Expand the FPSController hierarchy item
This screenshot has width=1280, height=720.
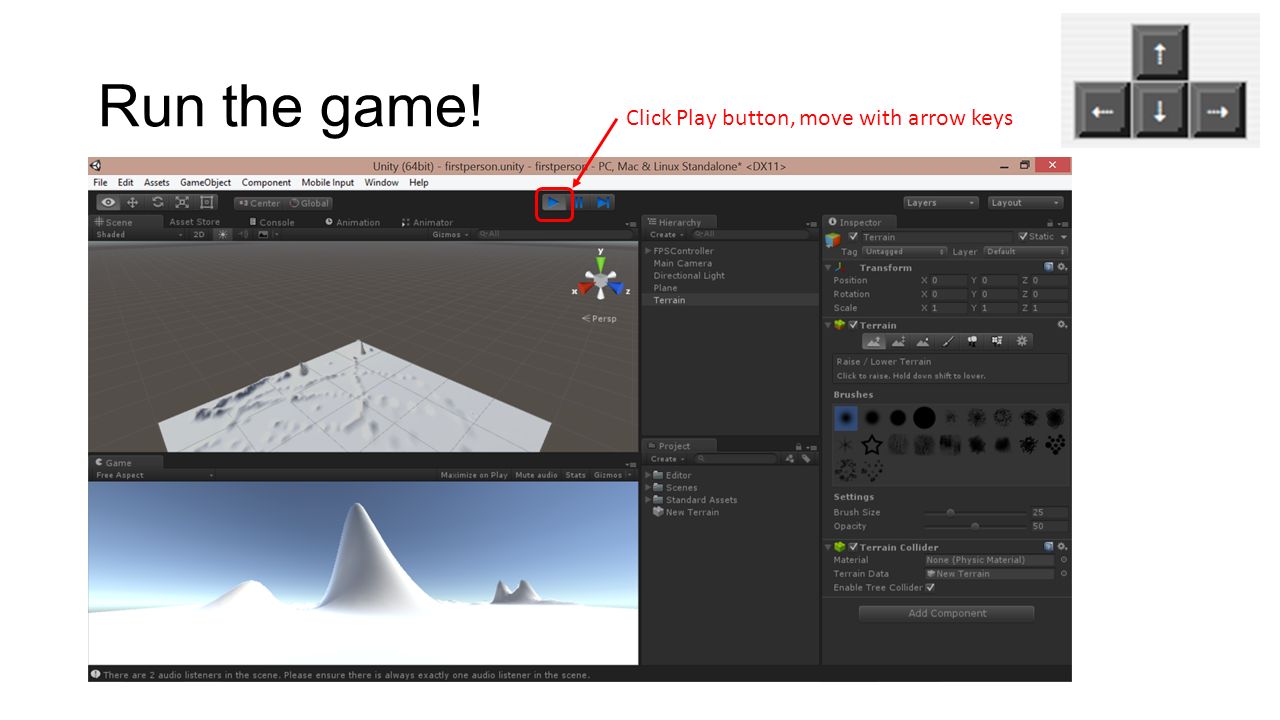(x=649, y=251)
